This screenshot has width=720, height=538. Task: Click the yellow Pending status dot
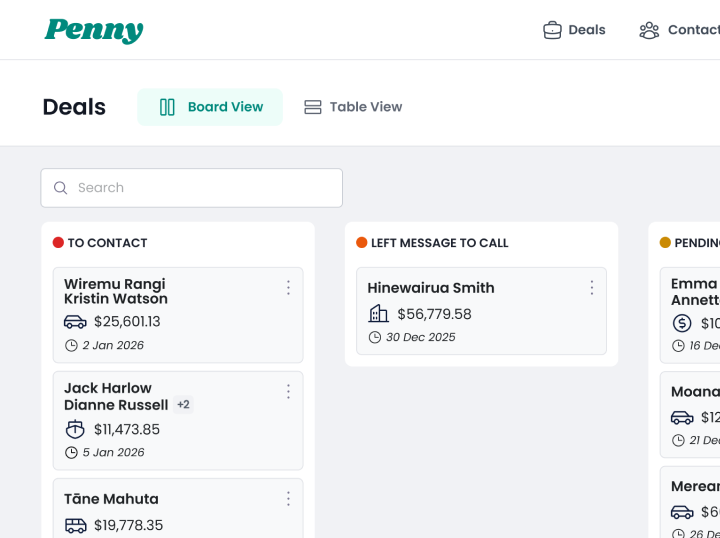click(x=665, y=242)
